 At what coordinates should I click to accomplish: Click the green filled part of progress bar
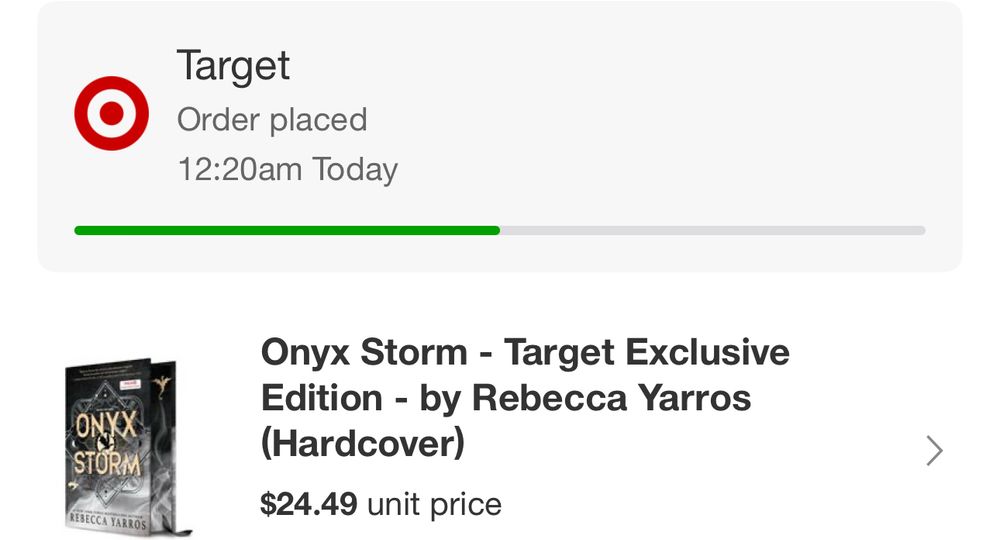(x=287, y=231)
